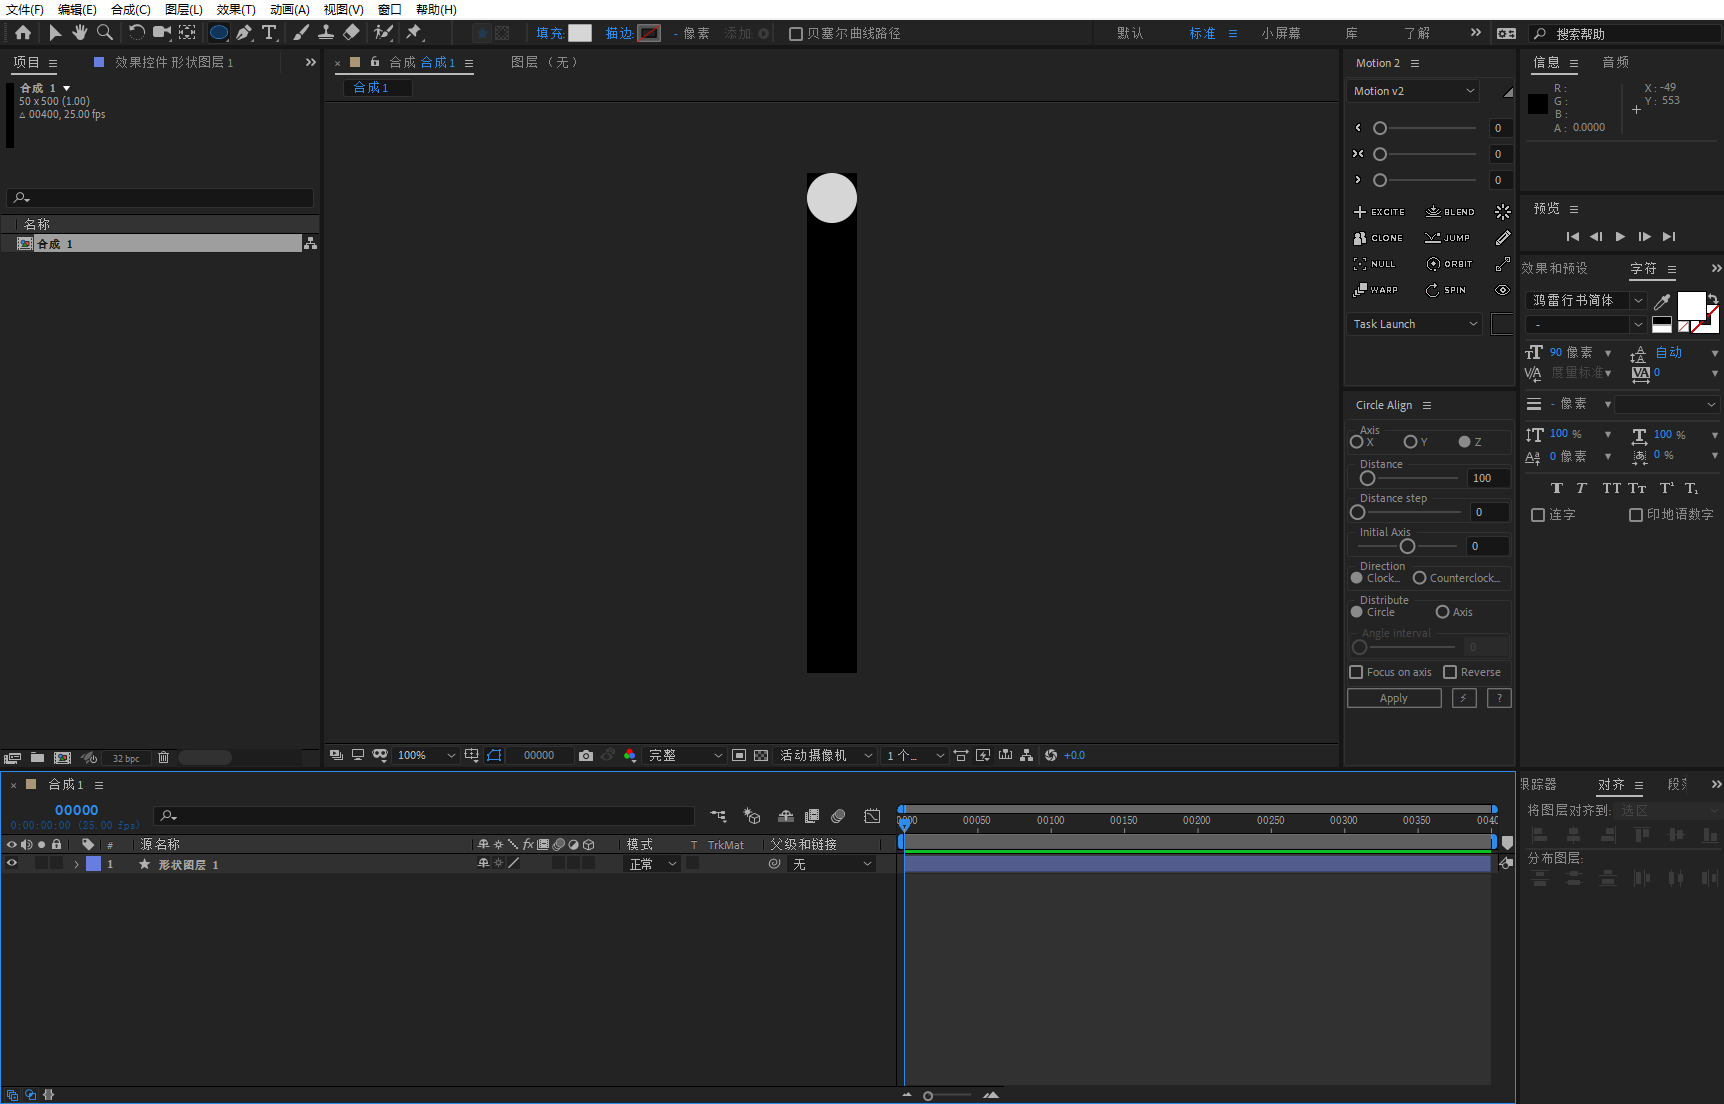Select X axis radio button

click(x=1357, y=442)
